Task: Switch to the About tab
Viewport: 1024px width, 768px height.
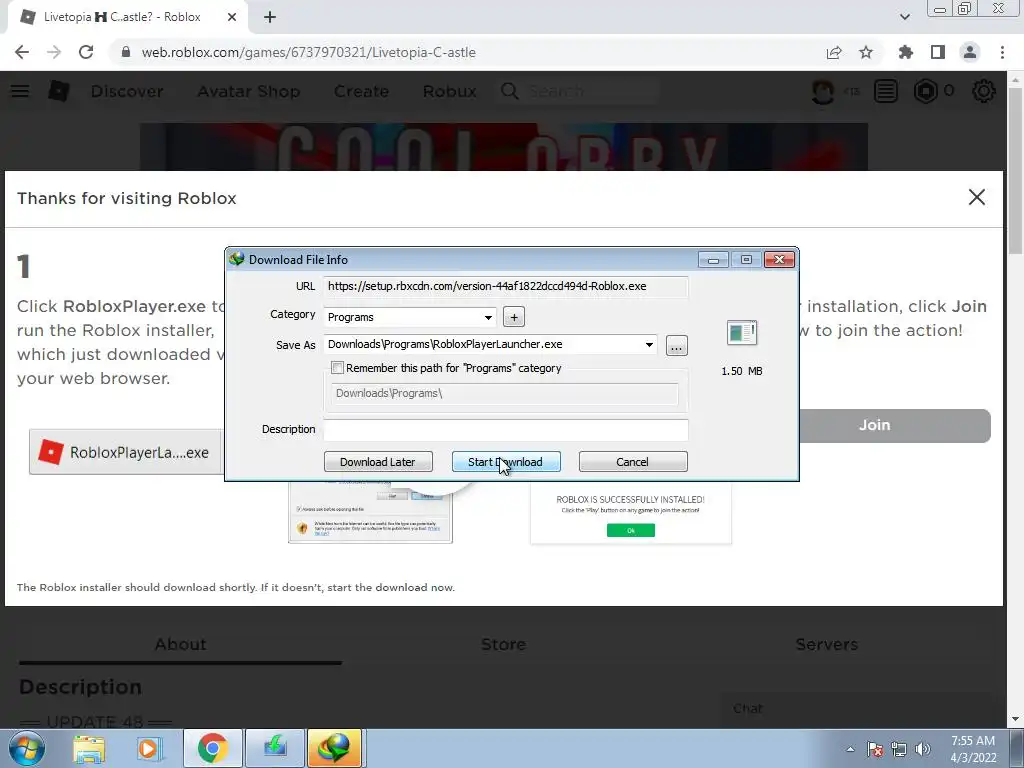Action: [x=180, y=645]
